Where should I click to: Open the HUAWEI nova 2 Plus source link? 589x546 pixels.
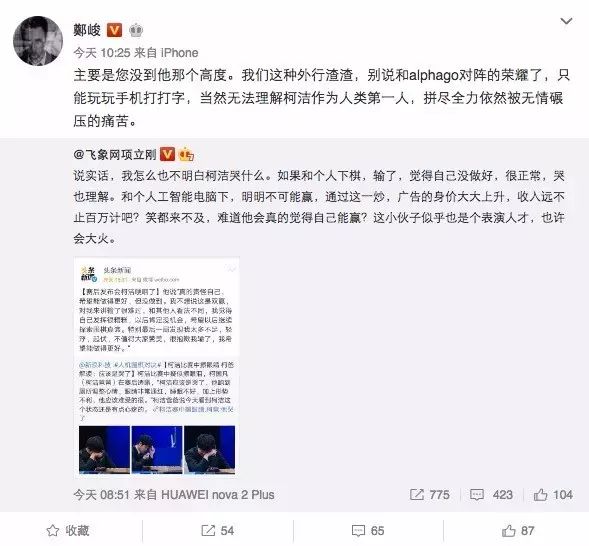pos(217,495)
